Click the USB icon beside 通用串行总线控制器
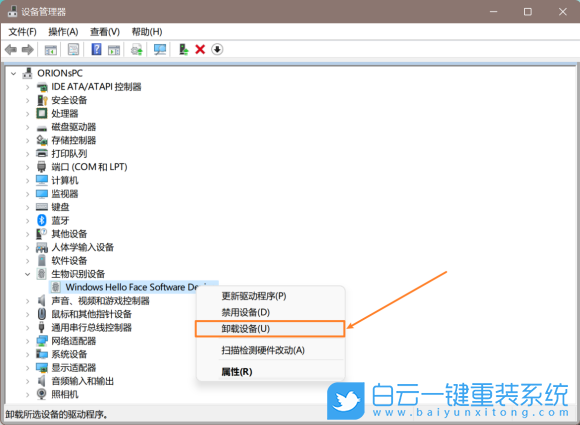The height and width of the screenshot is (425, 580). [42, 327]
